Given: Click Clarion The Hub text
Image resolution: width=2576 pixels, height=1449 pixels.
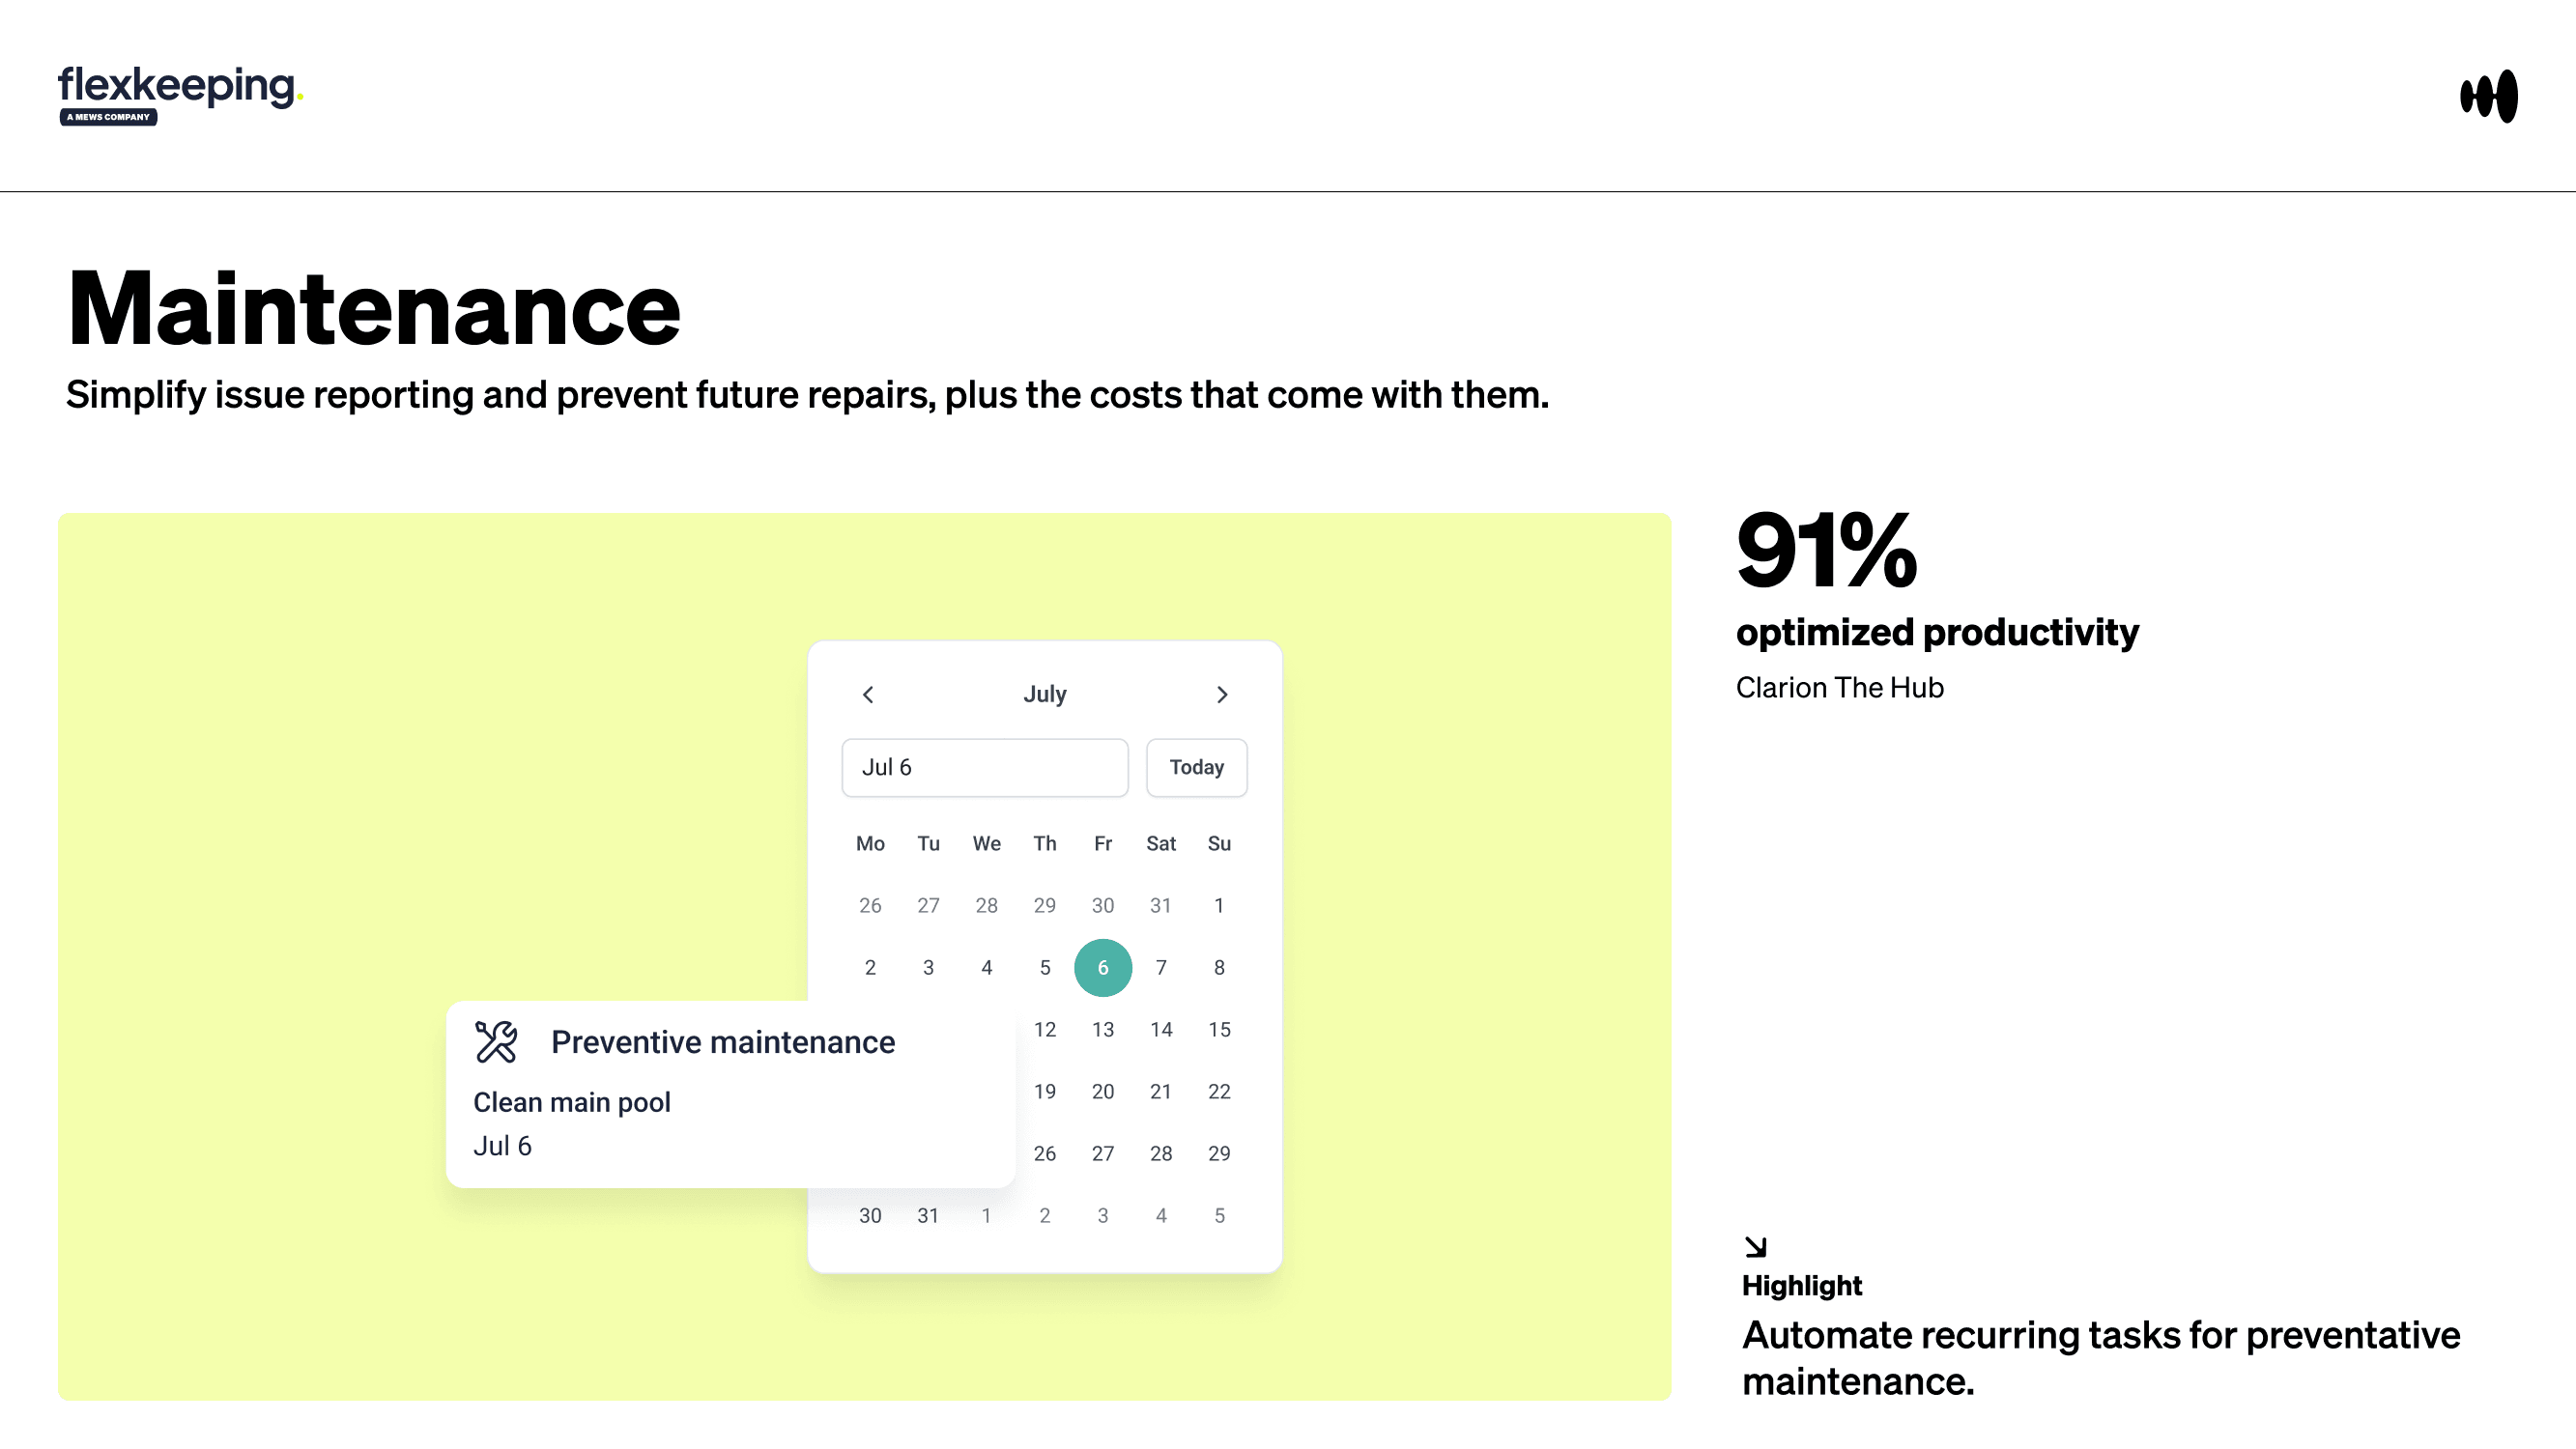Looking at the screenshot, I should (1839, 687).
